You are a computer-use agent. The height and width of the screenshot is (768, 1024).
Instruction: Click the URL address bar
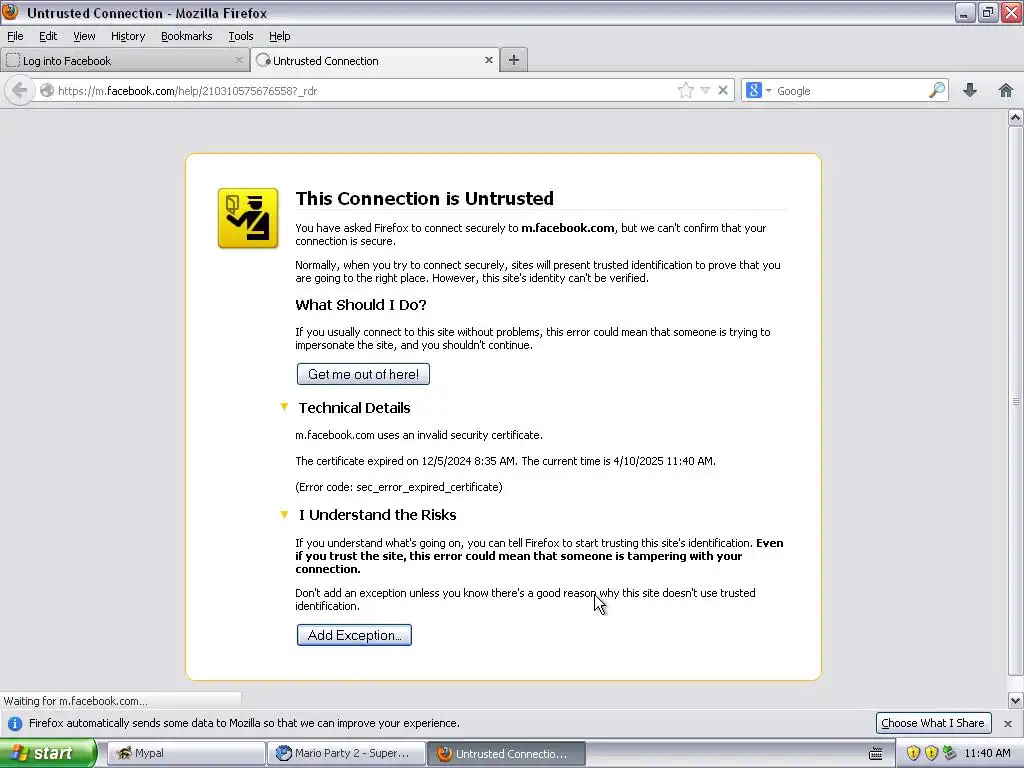coord(366,91)
